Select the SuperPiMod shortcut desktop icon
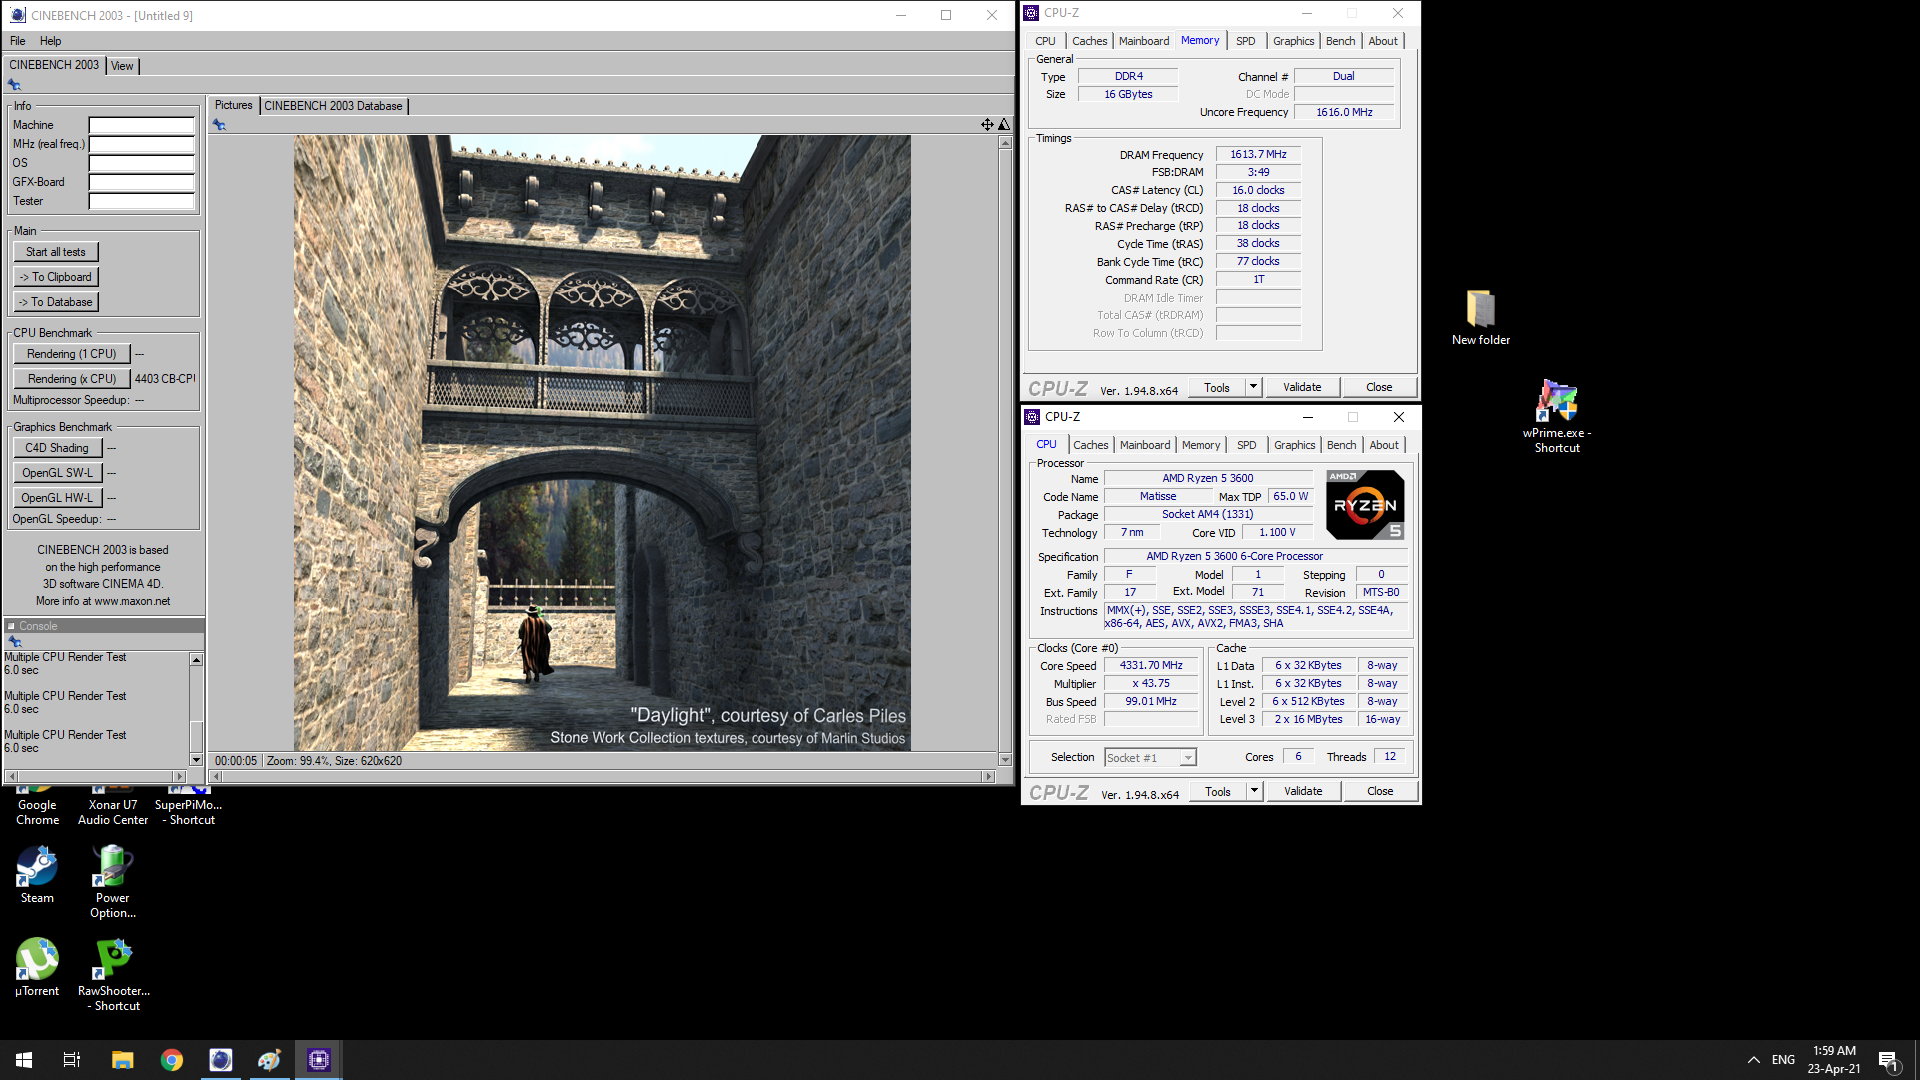The width and height of the screenshot is (1920, 1080). (x=189, y=808)
